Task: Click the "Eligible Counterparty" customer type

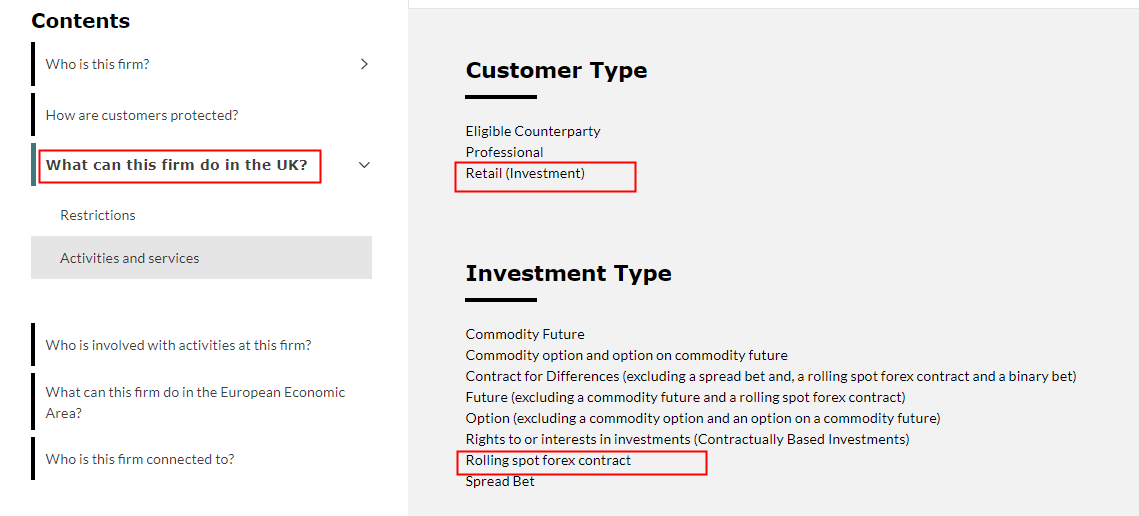Action: 533,131
